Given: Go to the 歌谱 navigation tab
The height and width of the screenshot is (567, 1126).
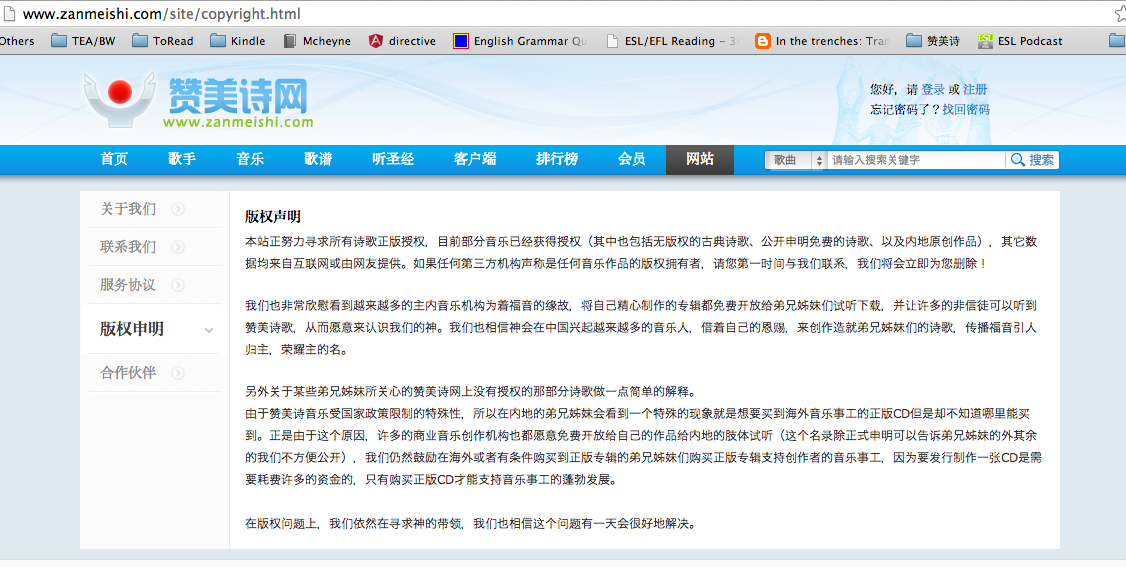Looking at the screenshot, I should [x=318, y=159].
